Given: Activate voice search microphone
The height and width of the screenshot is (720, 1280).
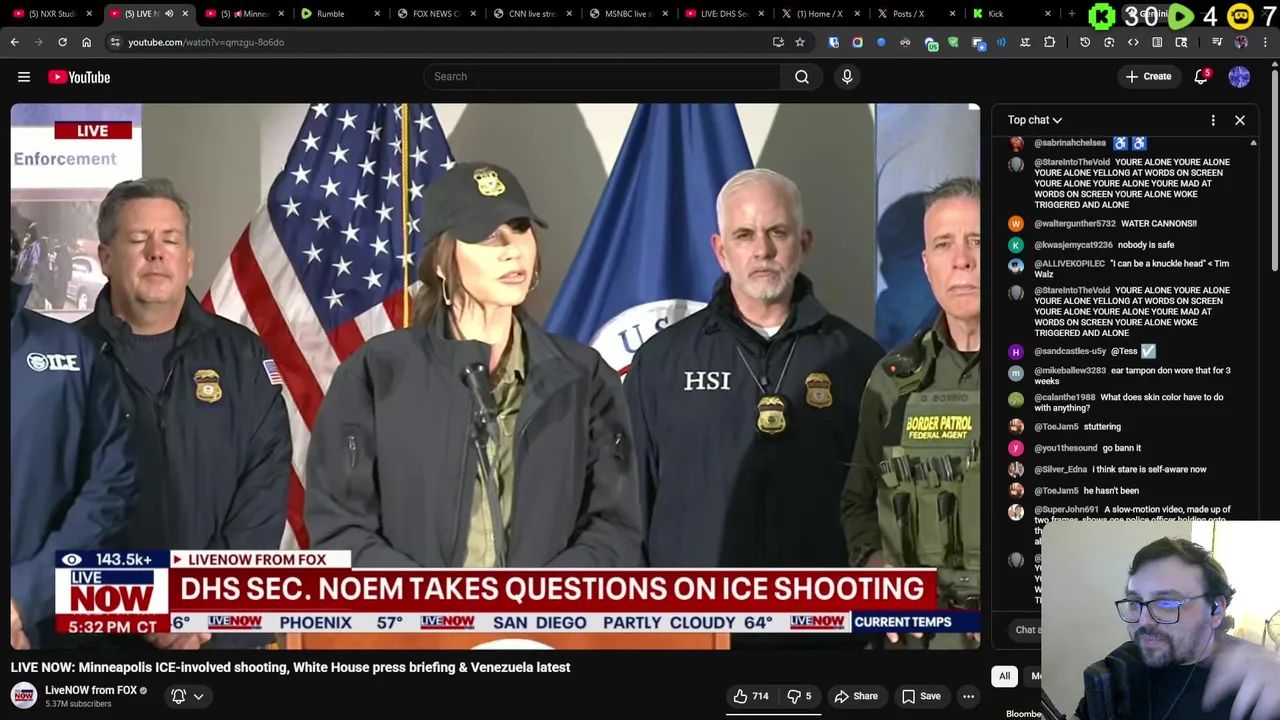Looking at the screenshot, I should click(847, 77).
